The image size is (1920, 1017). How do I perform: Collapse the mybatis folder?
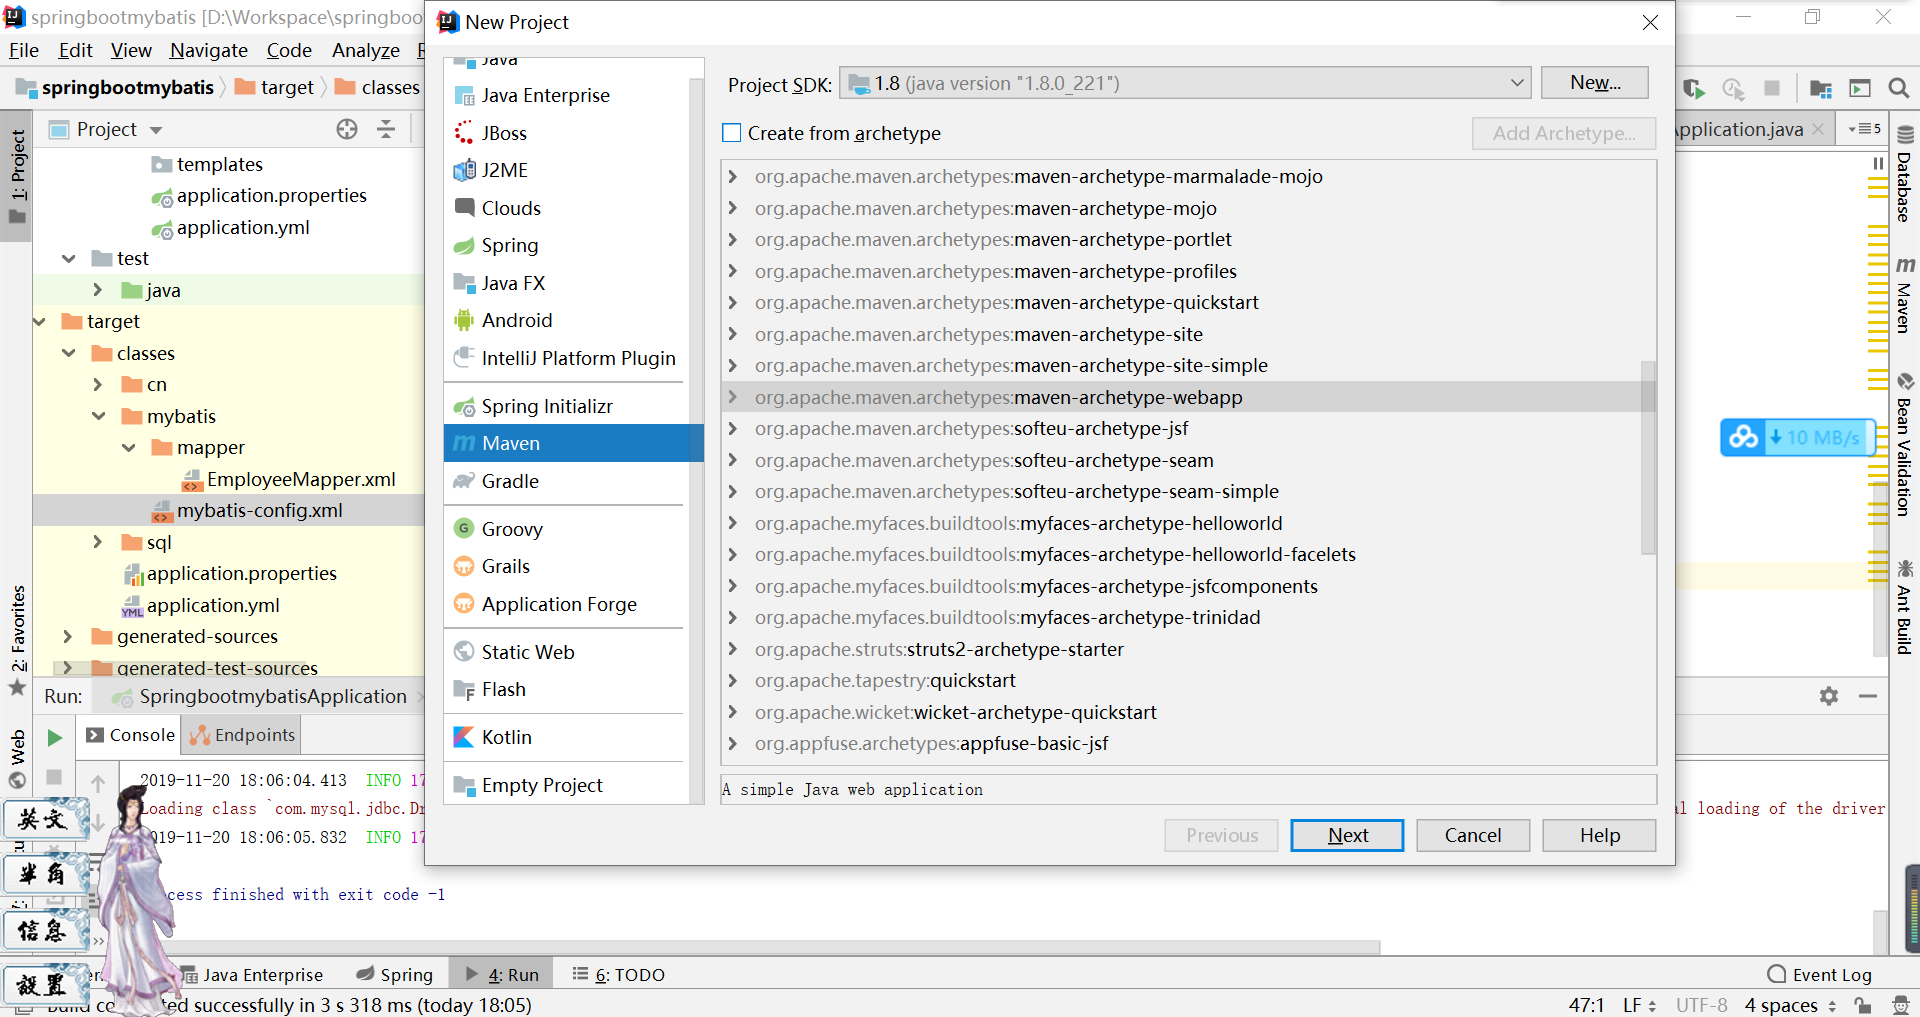point(99,416)
